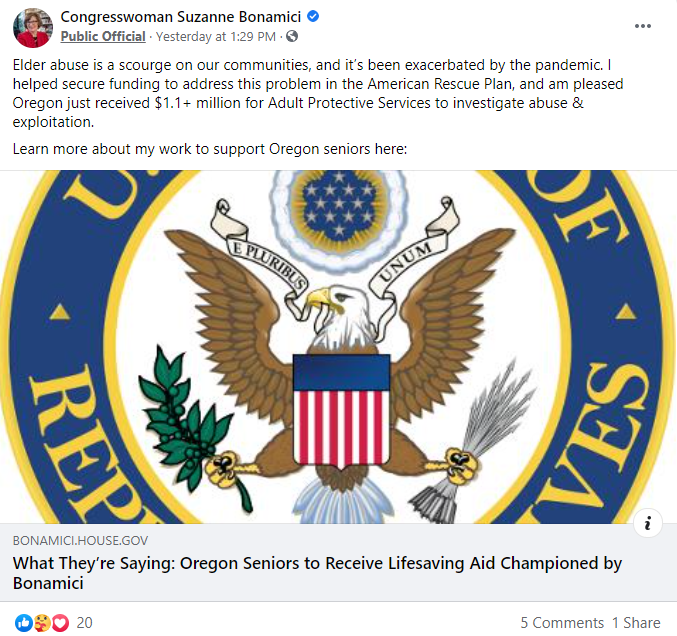
Task: Show the 20 reactions list
Action: (x=85, y=622)
